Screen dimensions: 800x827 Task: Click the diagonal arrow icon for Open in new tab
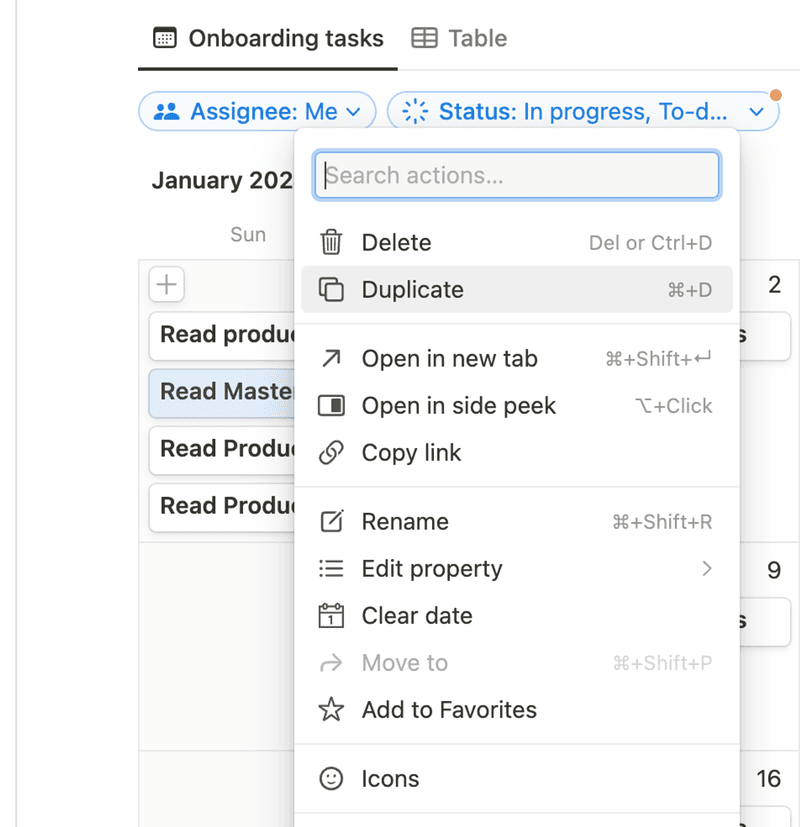coord(330,358)
